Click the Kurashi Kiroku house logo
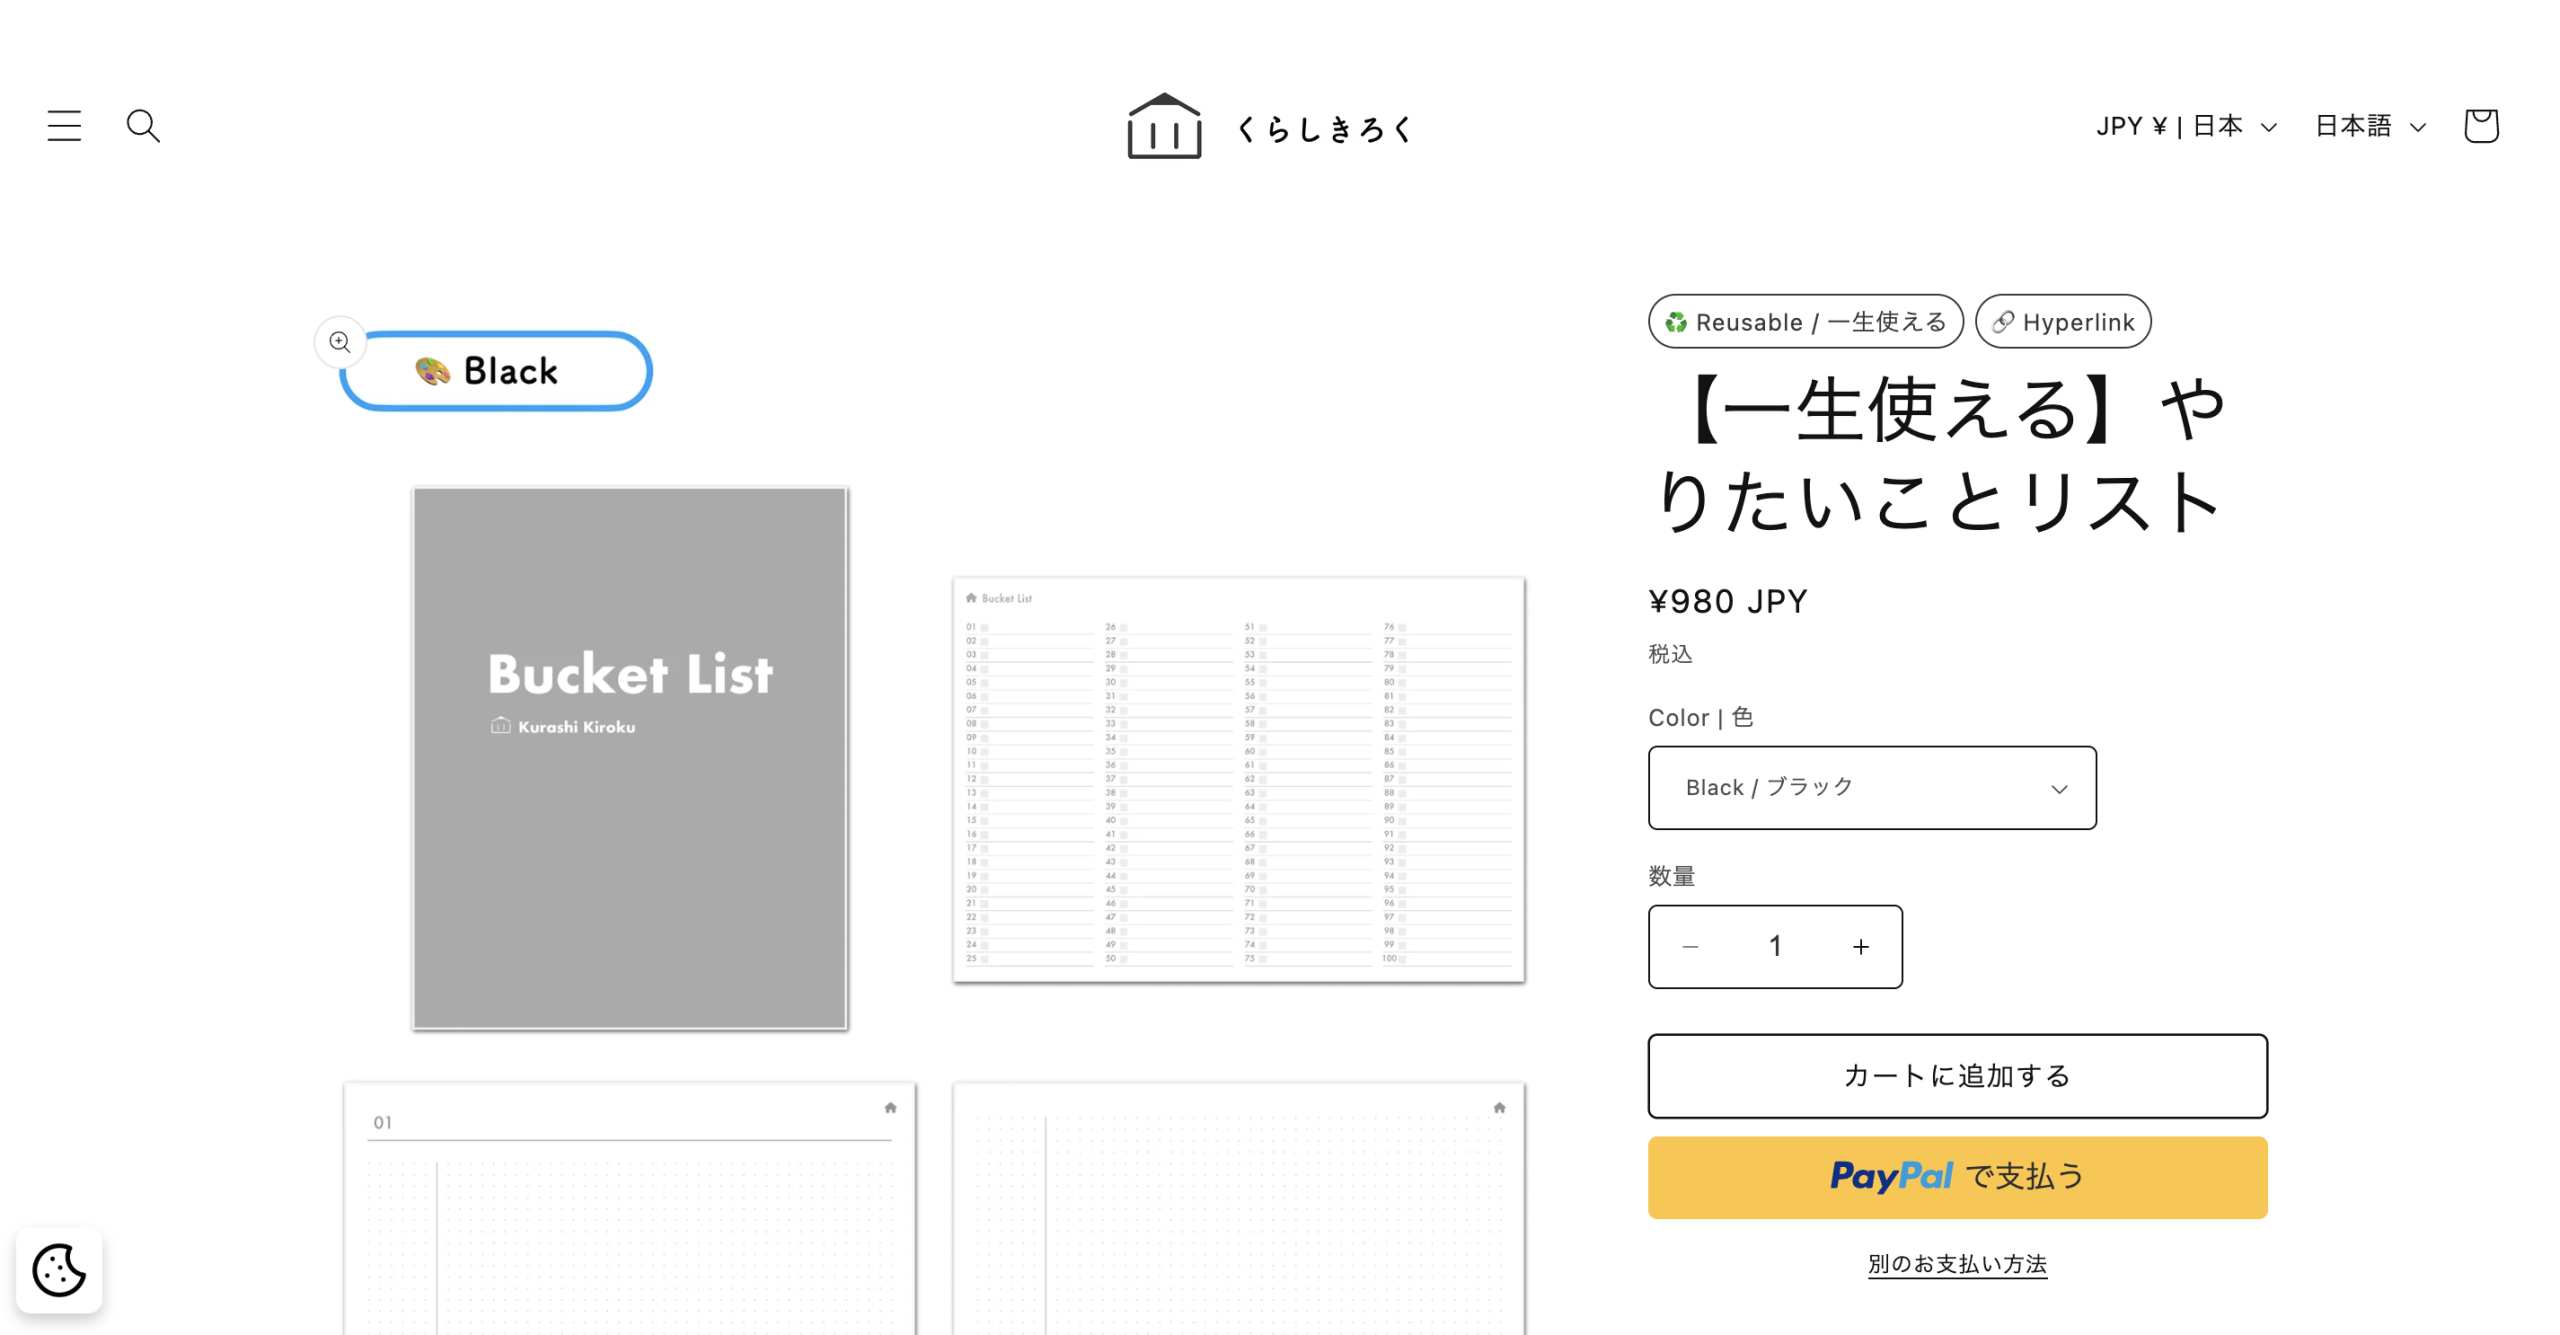 1163,127
